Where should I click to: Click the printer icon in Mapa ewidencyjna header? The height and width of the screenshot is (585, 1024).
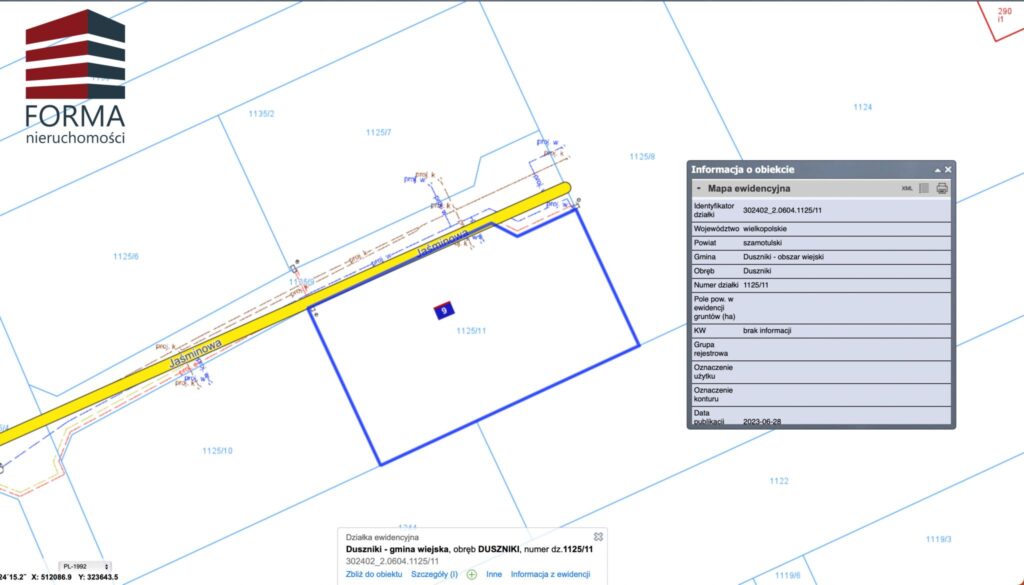coord(942,188)
